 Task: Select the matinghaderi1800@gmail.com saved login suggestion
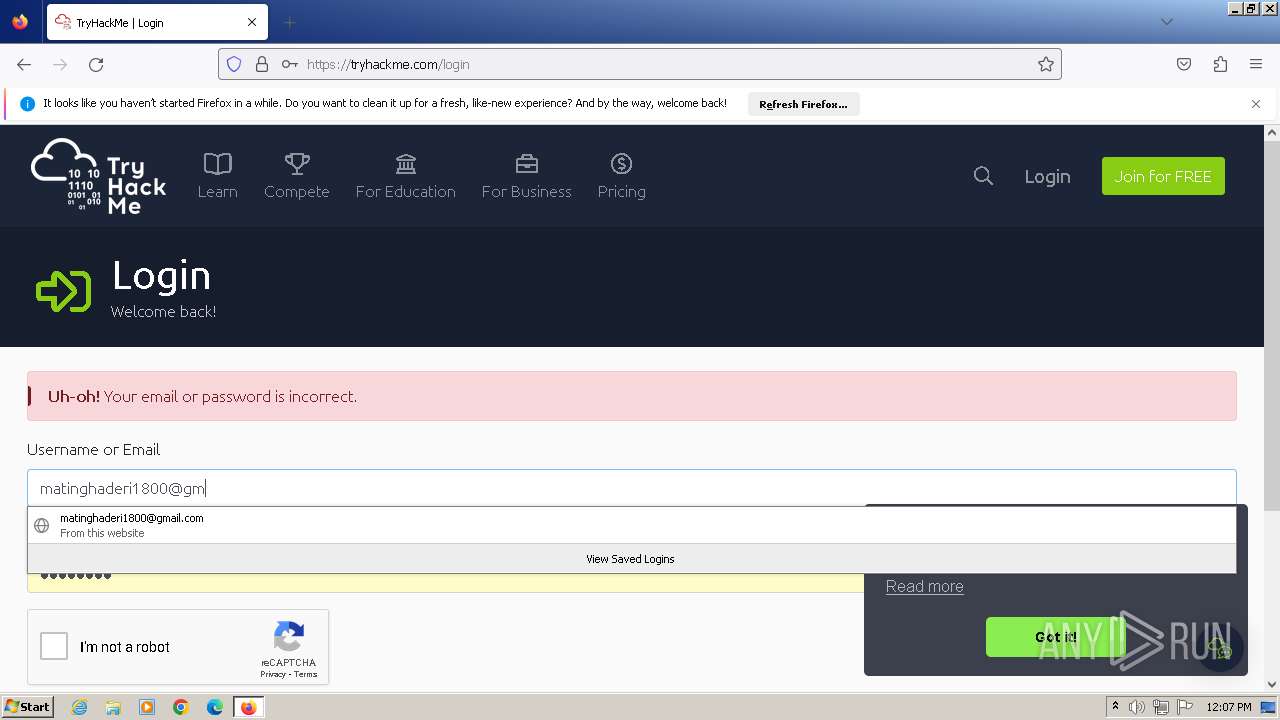coord(632,525)
